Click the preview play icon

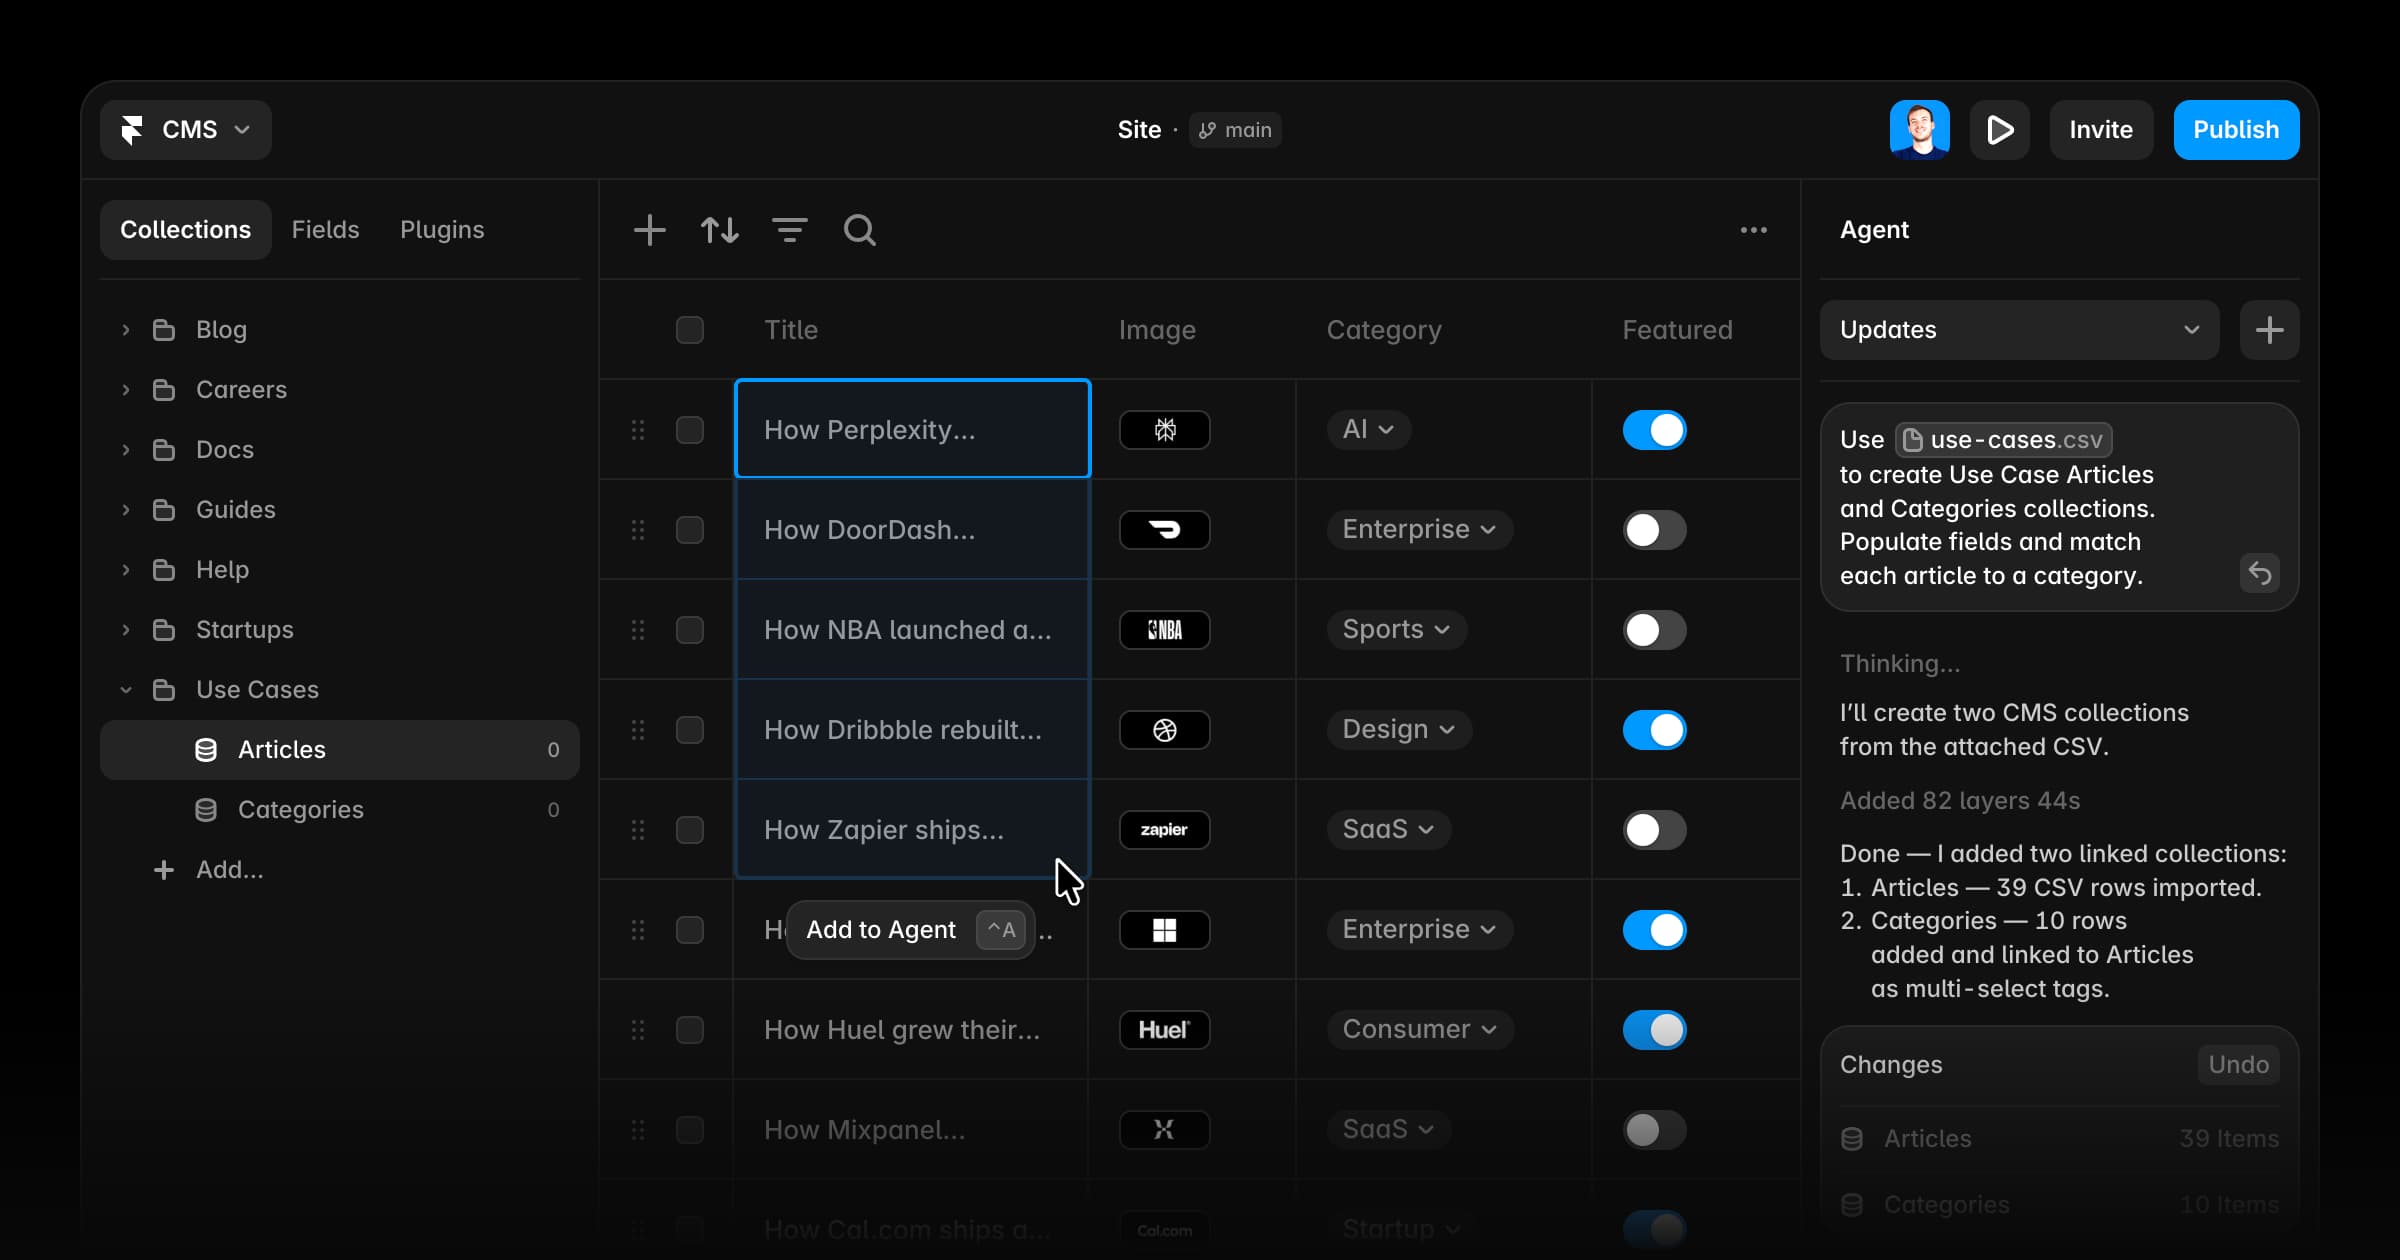click(2000, 130)
